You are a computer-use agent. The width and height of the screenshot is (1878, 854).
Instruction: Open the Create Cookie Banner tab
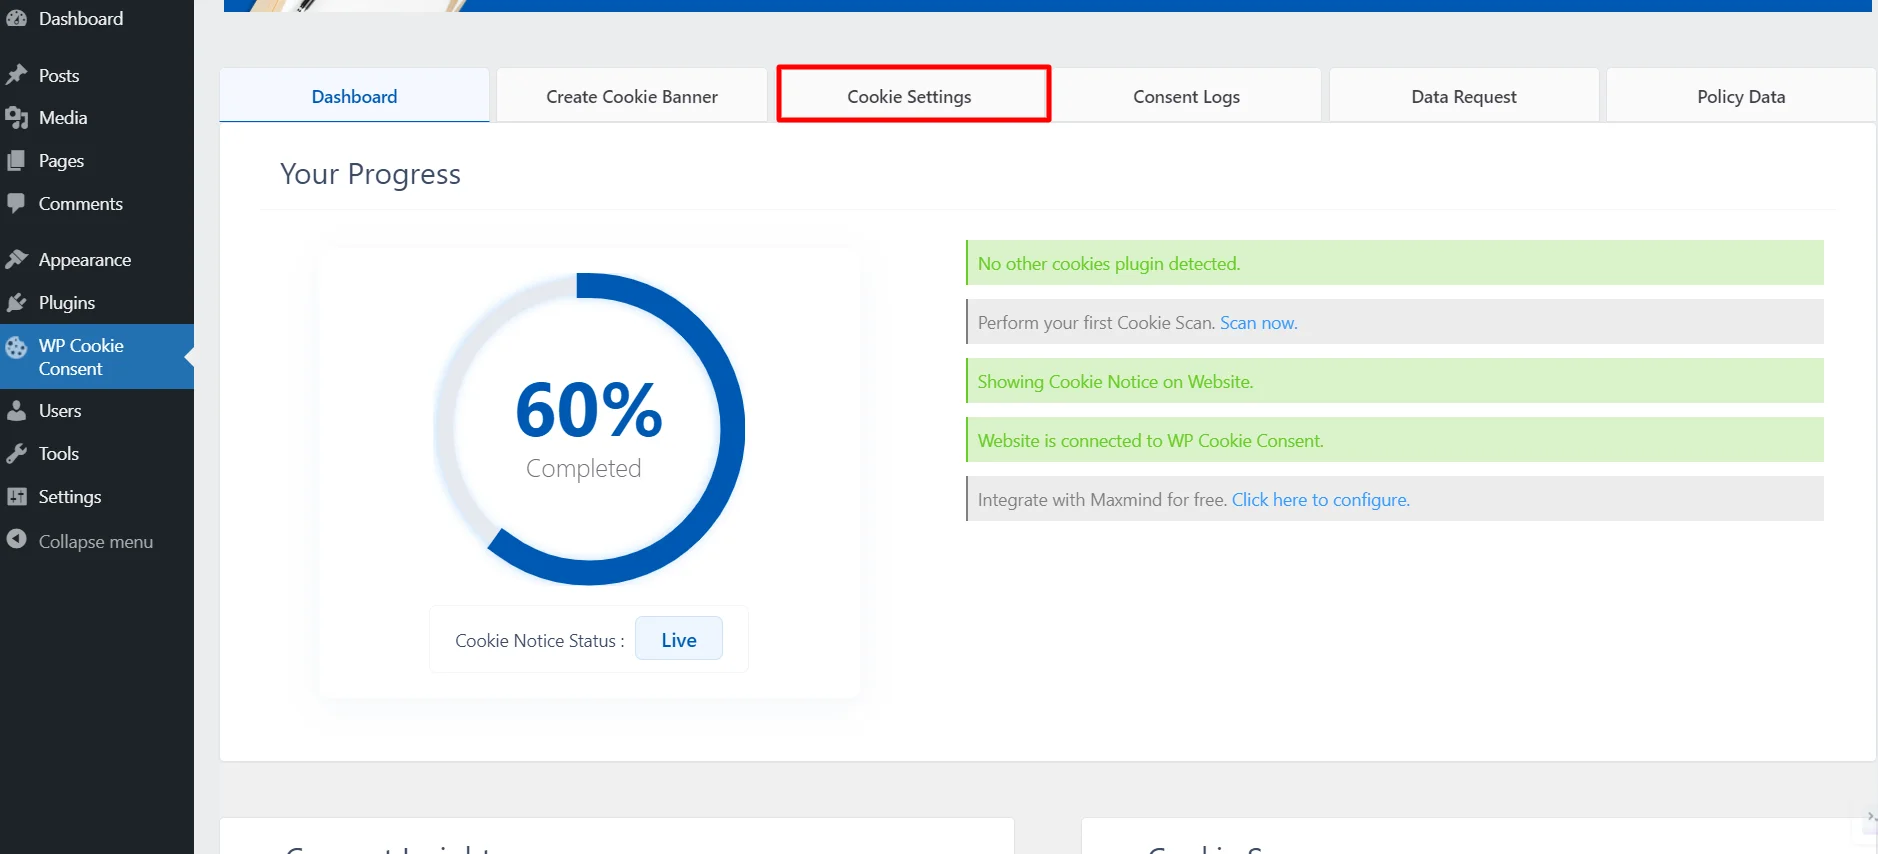pos(632,96)
